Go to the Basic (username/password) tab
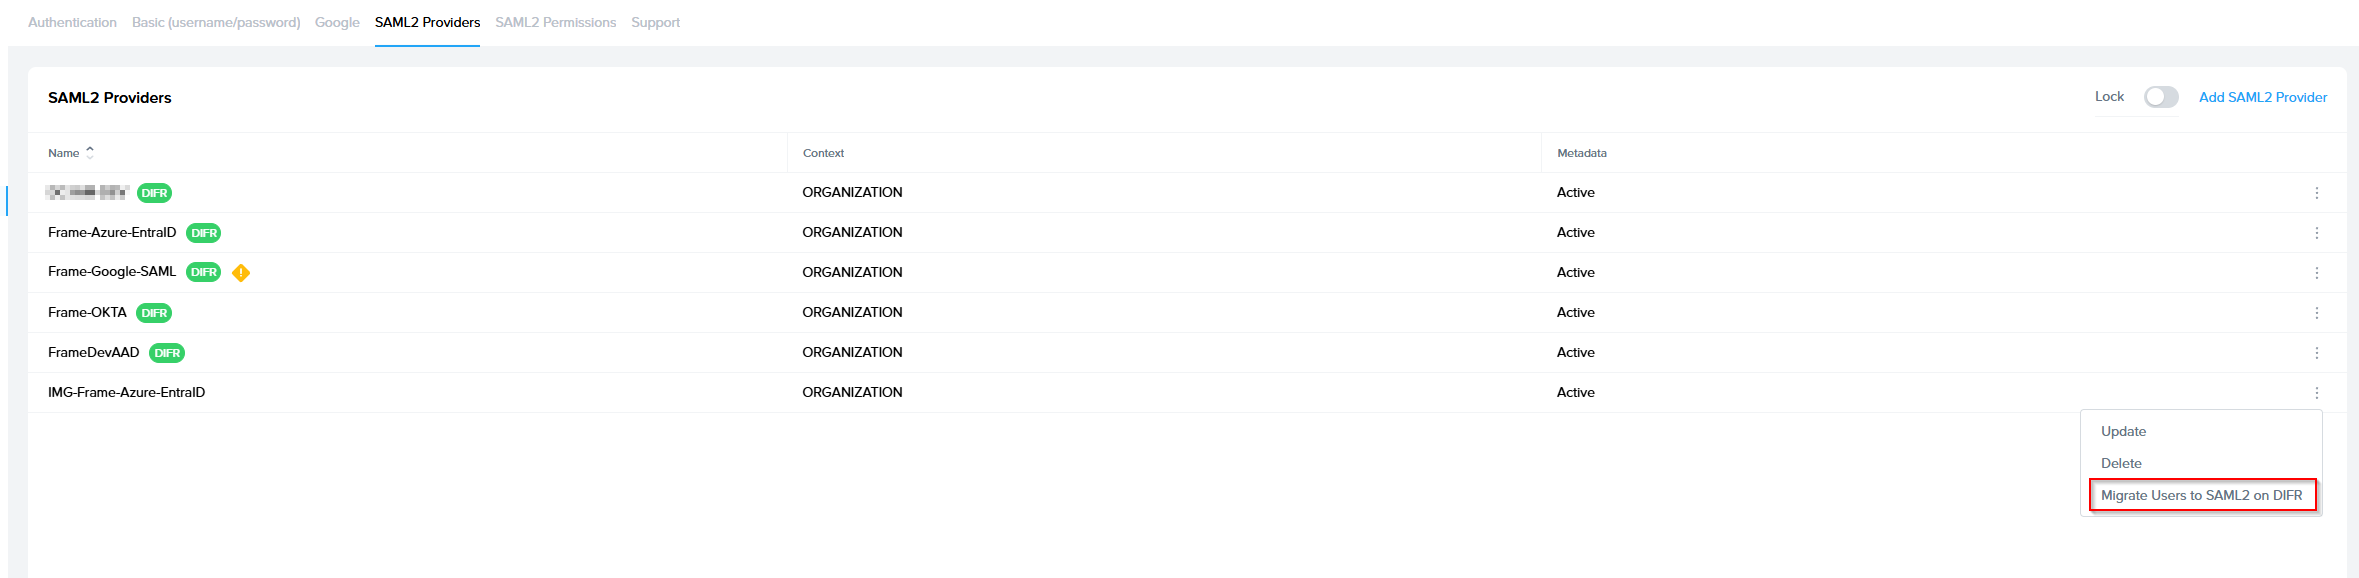Image resolution: width=2359 pixels, height=578 pixels. (x=216, y=22)
